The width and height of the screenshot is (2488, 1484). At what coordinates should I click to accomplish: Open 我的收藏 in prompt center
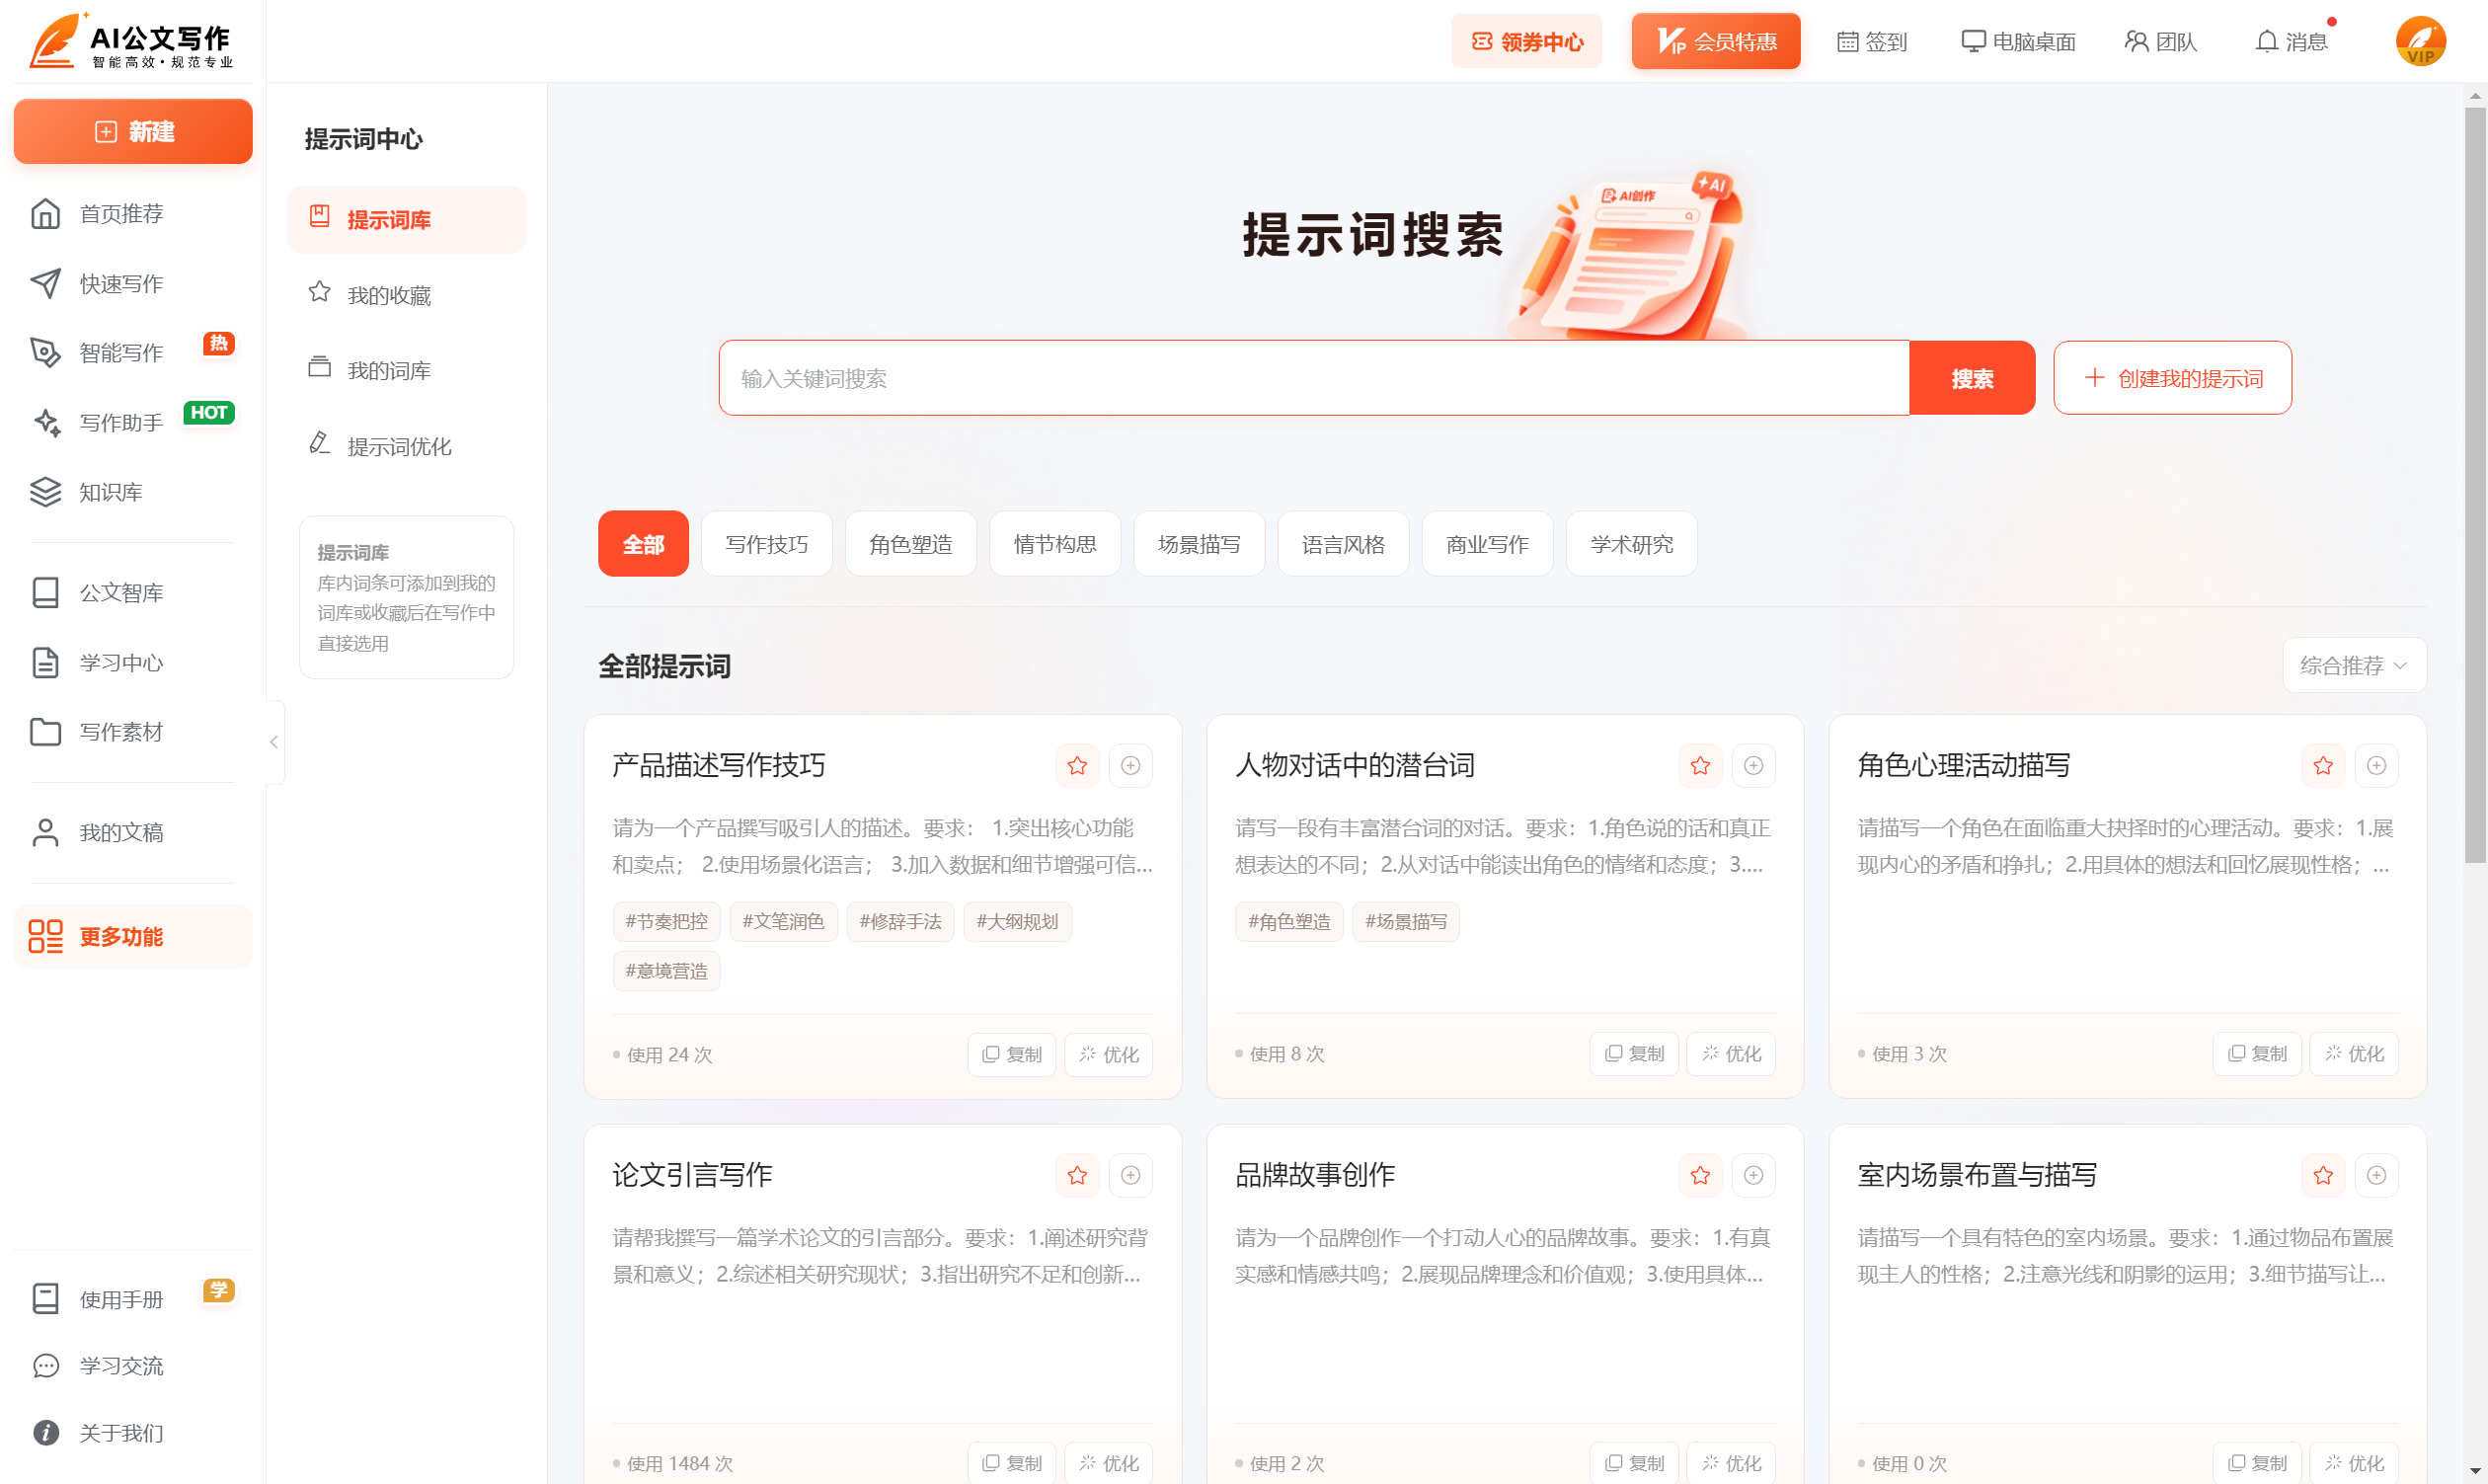coord(406,295)
